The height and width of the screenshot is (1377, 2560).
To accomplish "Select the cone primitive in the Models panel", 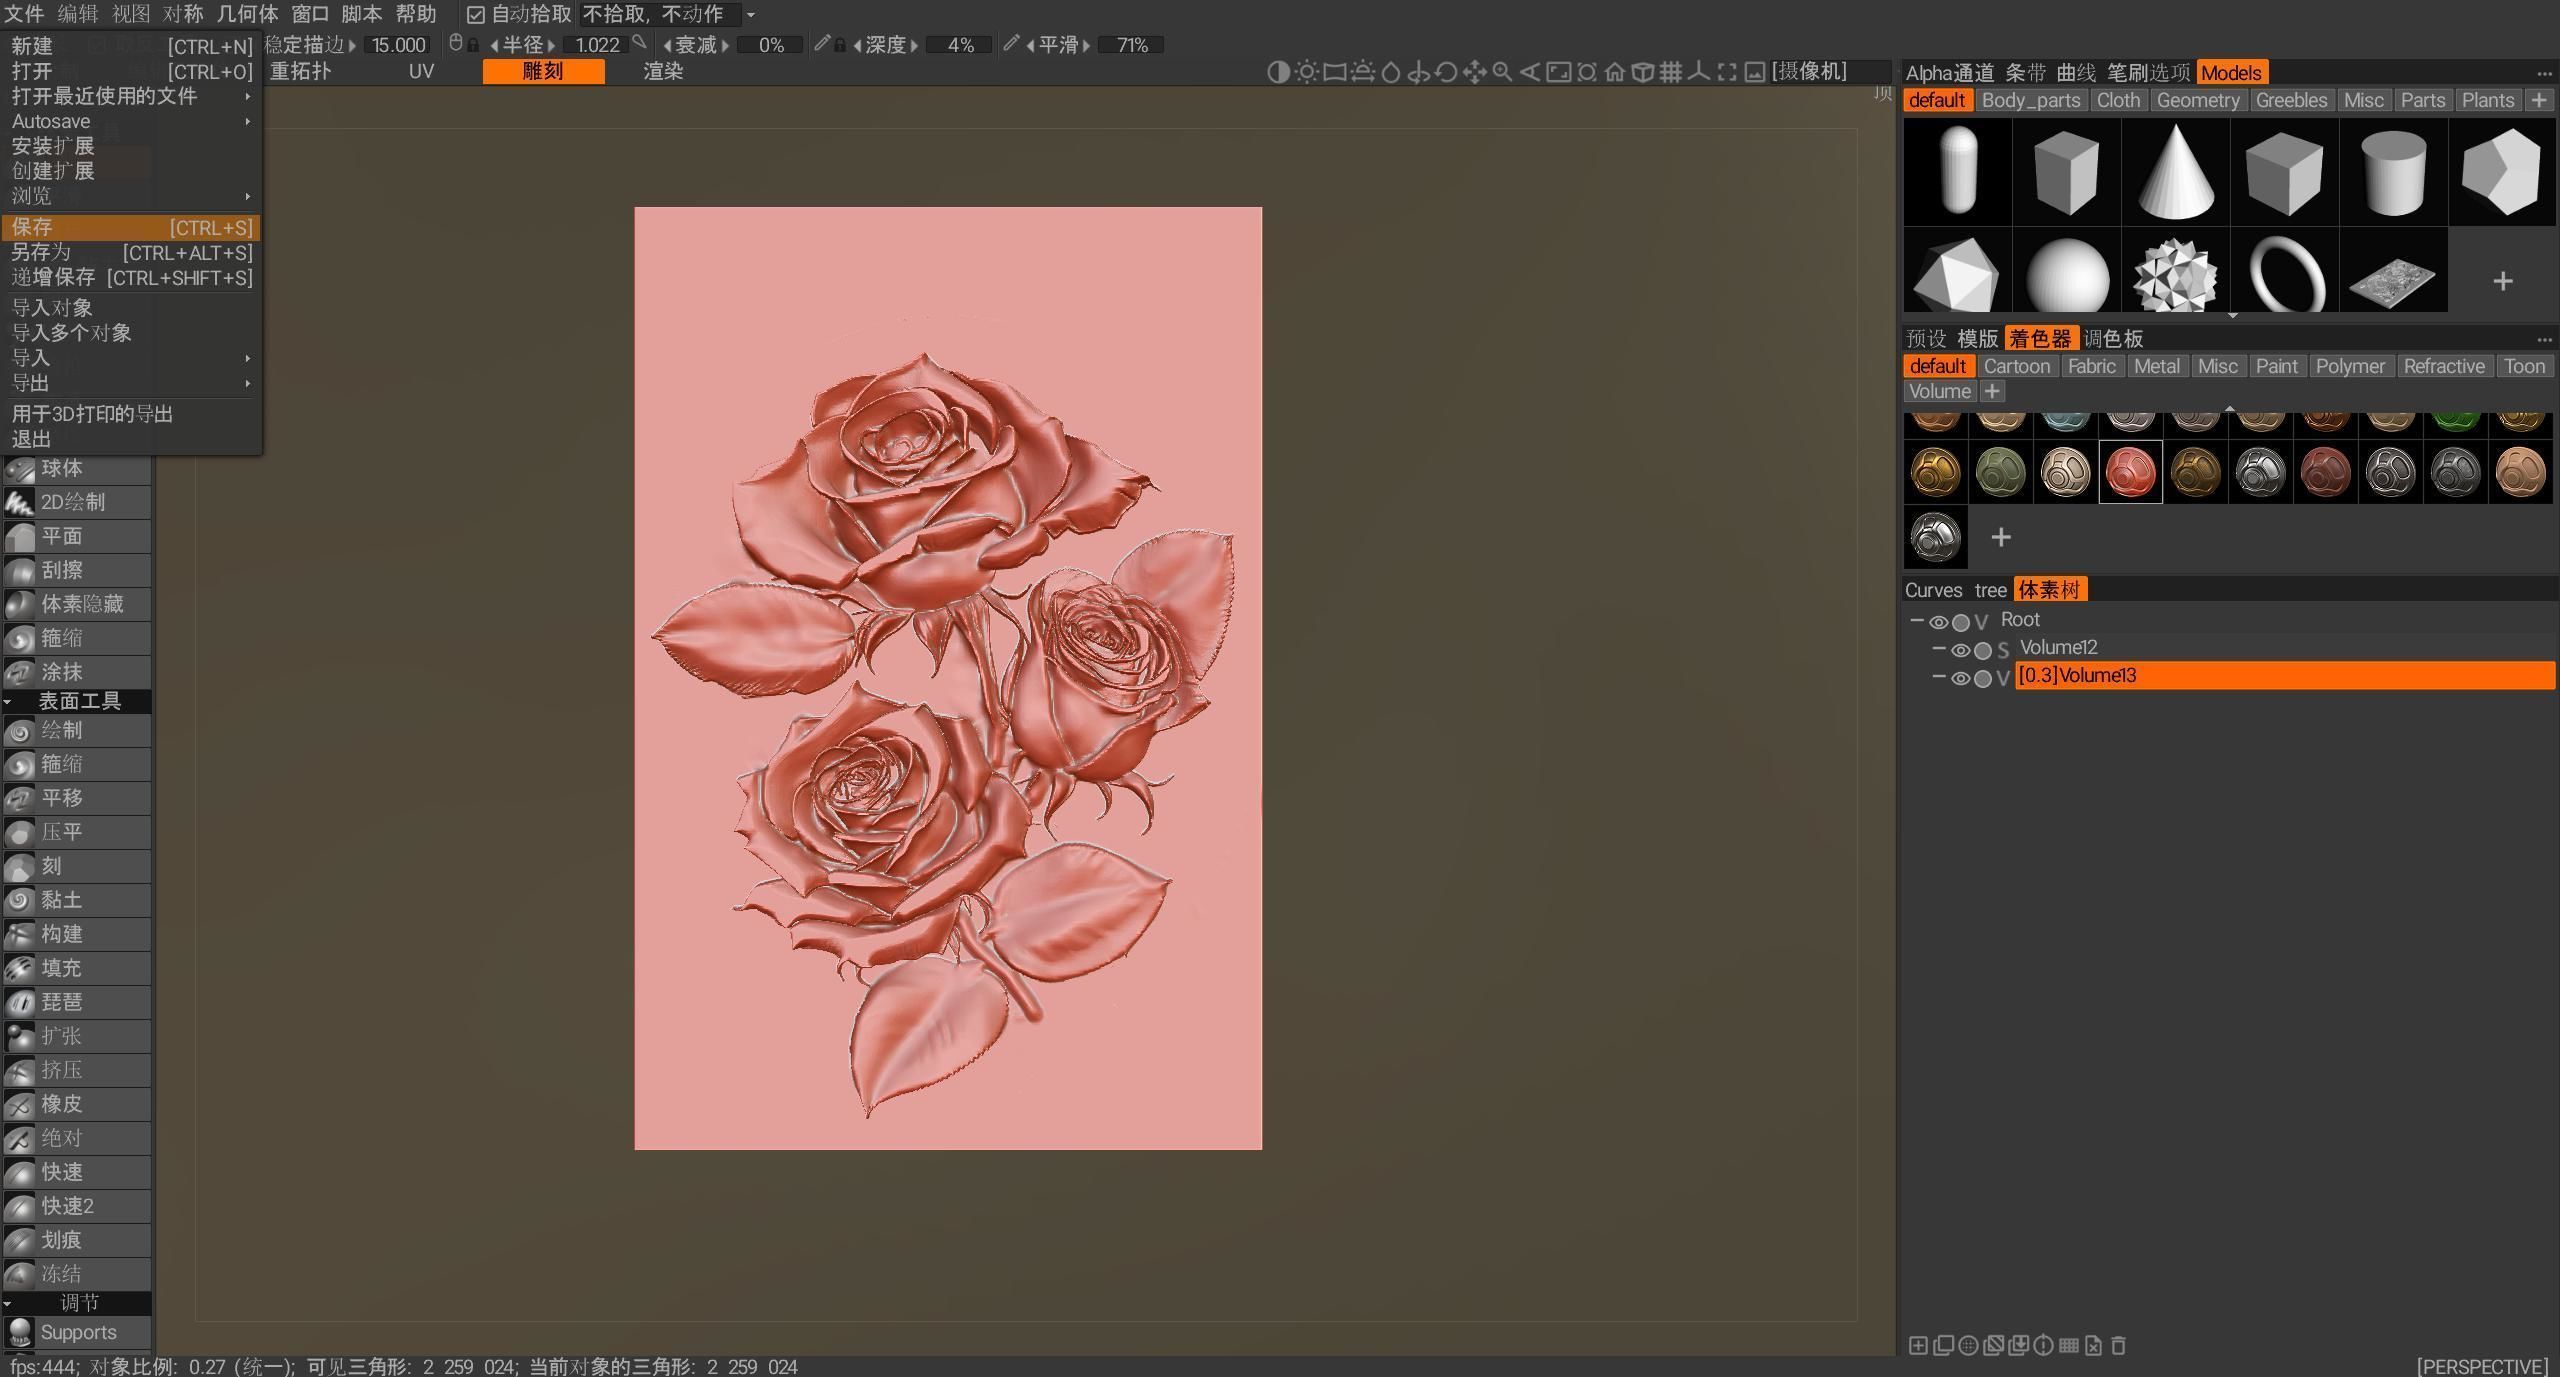I will click(2175, 170).
